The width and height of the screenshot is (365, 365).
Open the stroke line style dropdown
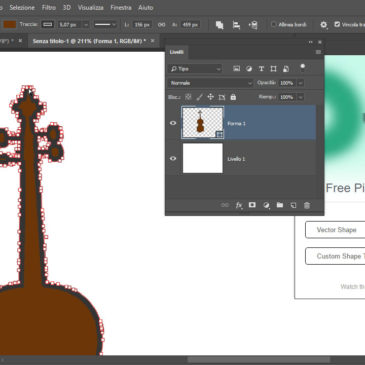pos(105,24)
